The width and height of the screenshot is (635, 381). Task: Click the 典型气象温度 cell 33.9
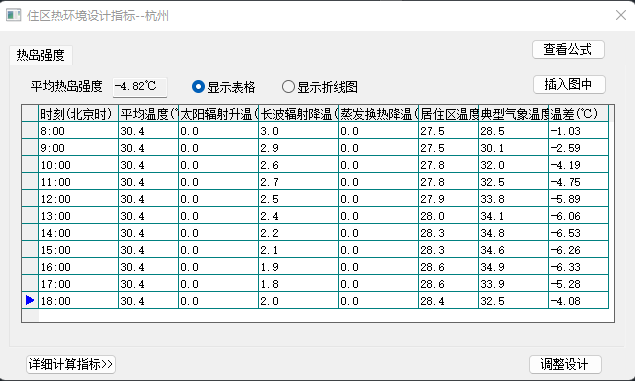(x=514, y=284)
